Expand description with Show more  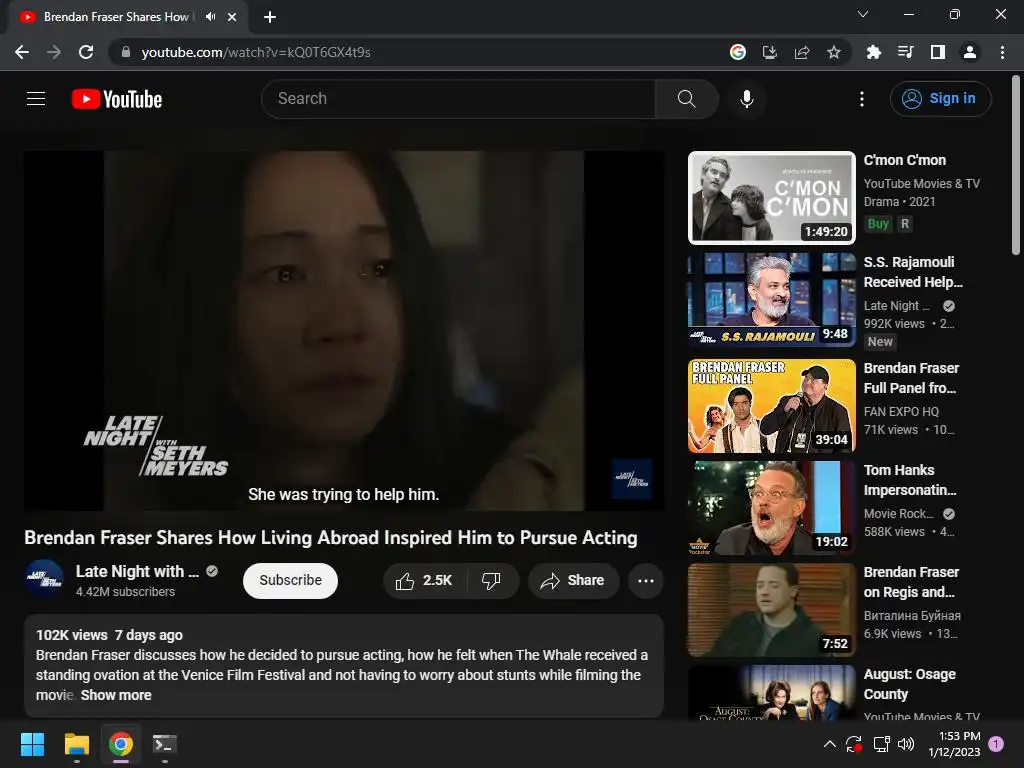click(x=116, y=695)
